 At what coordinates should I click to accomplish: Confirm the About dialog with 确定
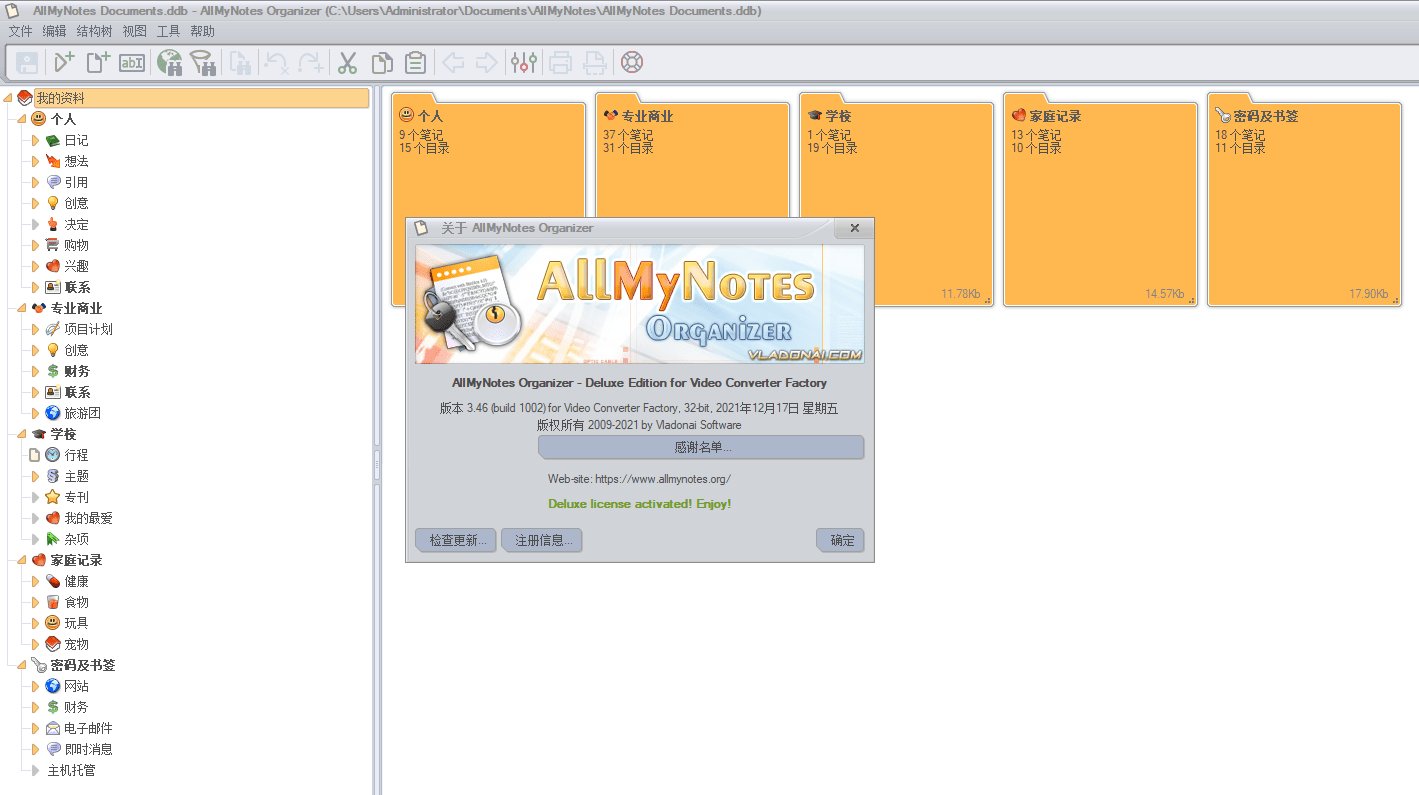840,540
